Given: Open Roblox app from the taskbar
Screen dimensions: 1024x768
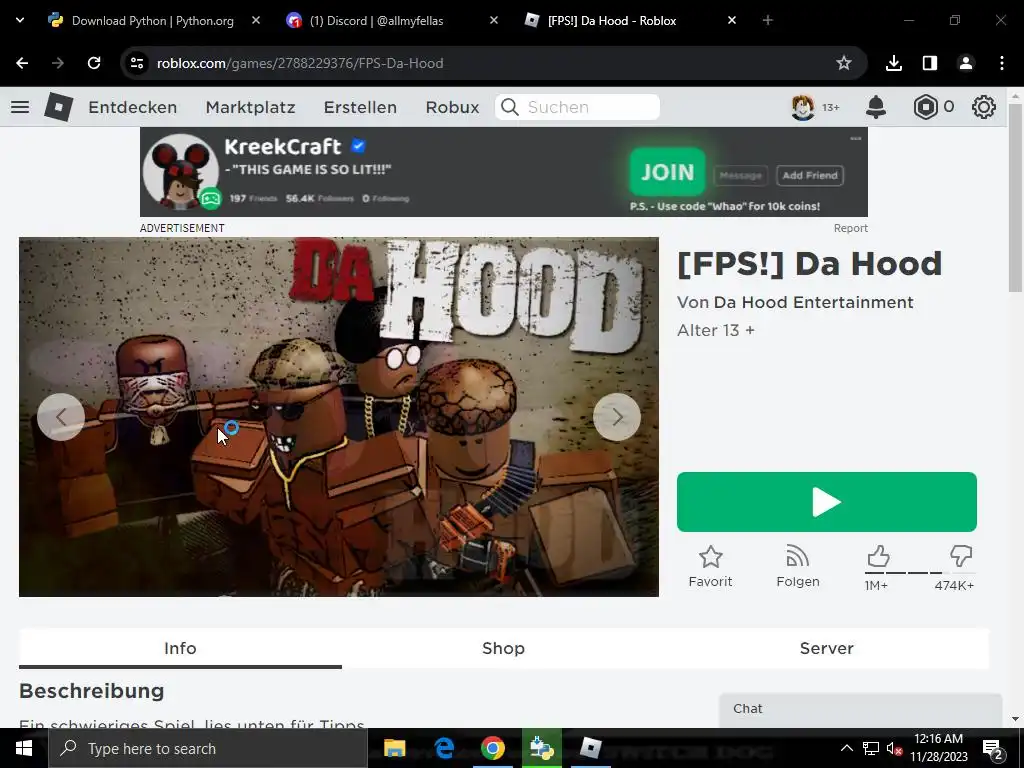Looking at the screenshot, I should point(590,748).
